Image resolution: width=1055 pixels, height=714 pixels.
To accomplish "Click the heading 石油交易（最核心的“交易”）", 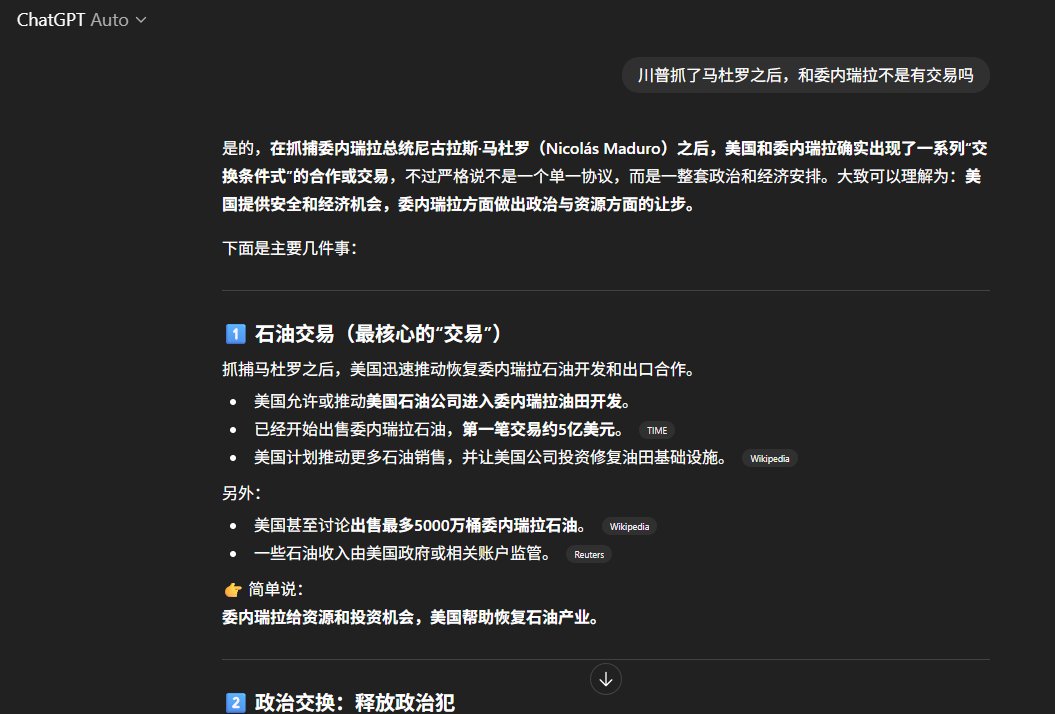I will pyautogui.click(x=378, y=334).
